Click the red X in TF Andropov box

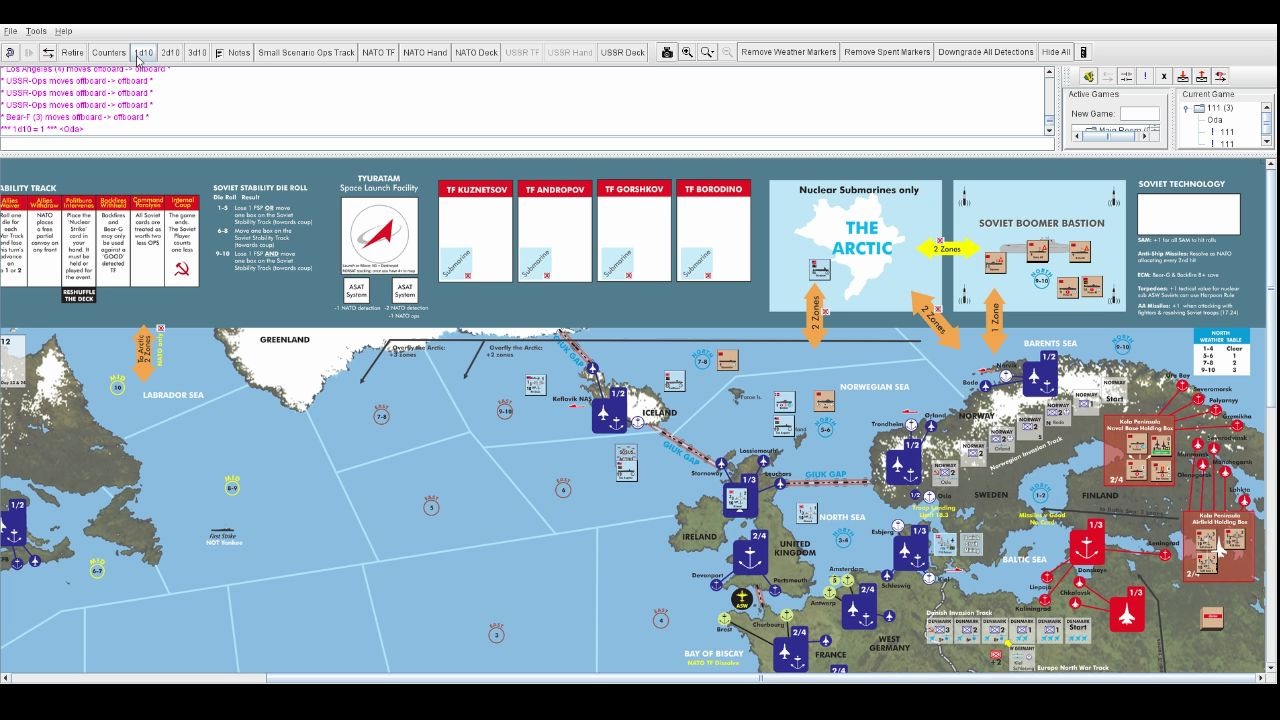click(546, 275)
